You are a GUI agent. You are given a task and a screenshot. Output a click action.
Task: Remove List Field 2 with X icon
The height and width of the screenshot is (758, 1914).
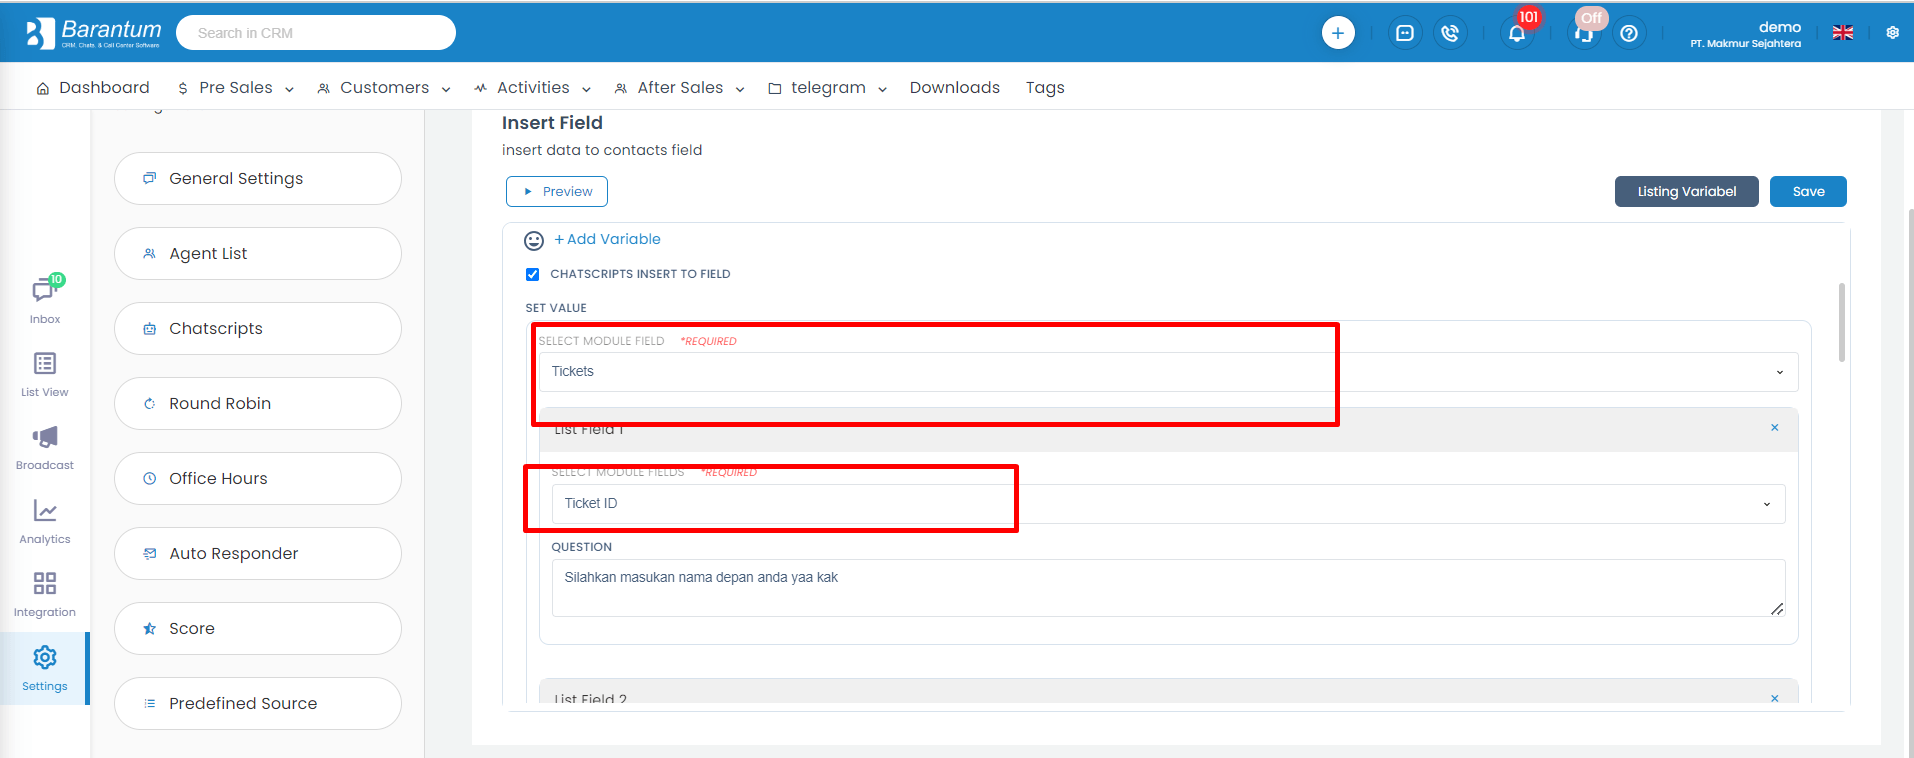click(1775, 698)
